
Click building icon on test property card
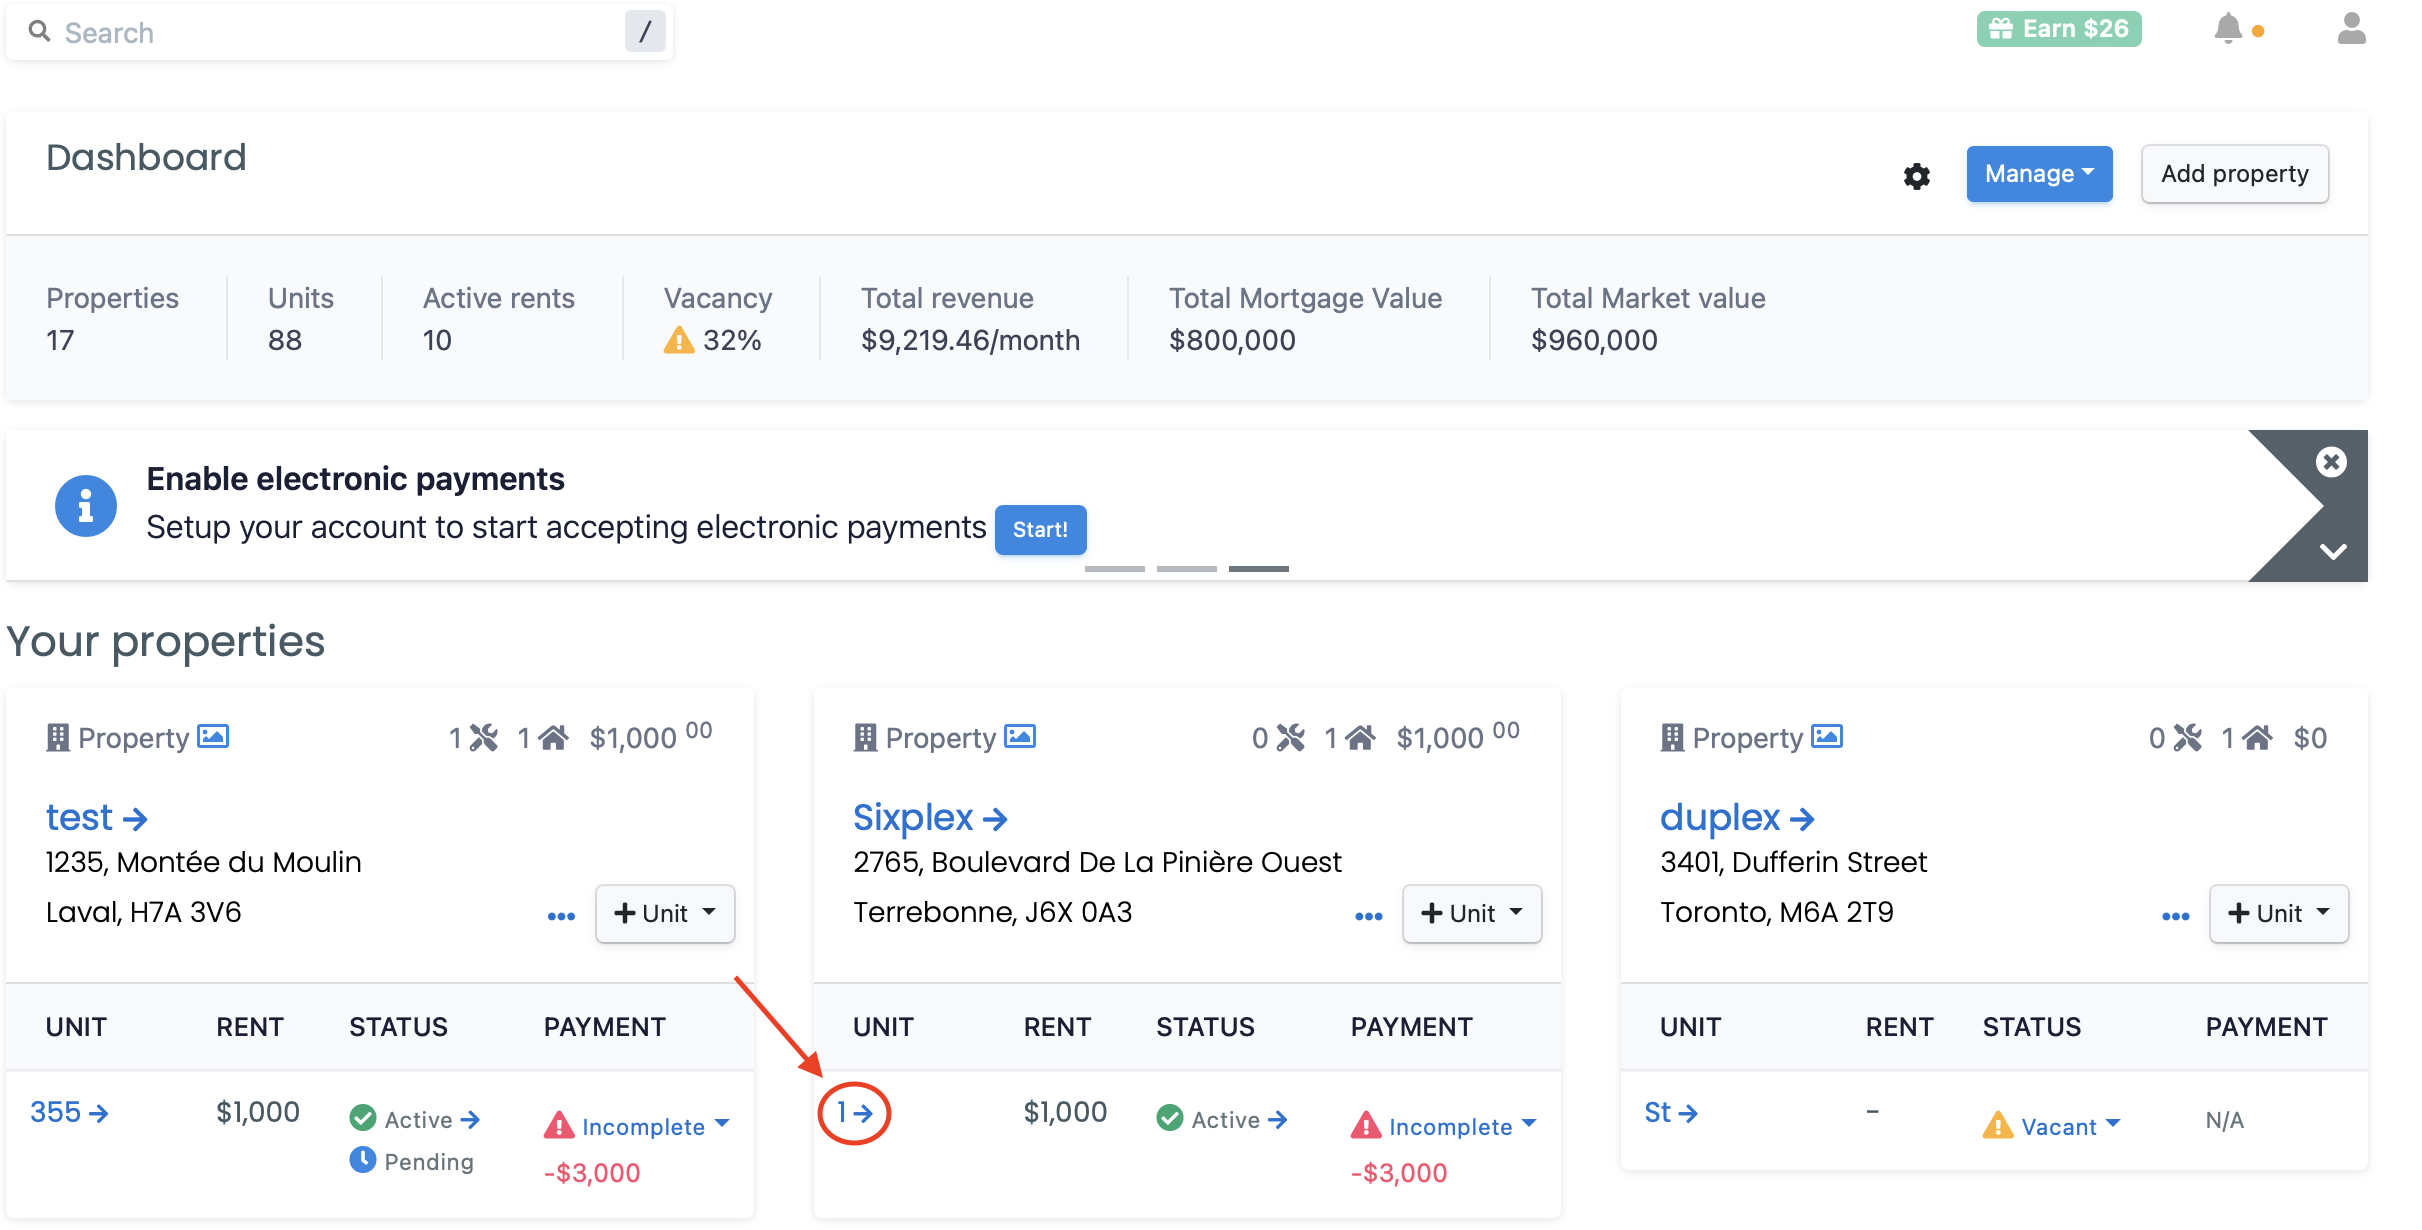click(58, 738)
